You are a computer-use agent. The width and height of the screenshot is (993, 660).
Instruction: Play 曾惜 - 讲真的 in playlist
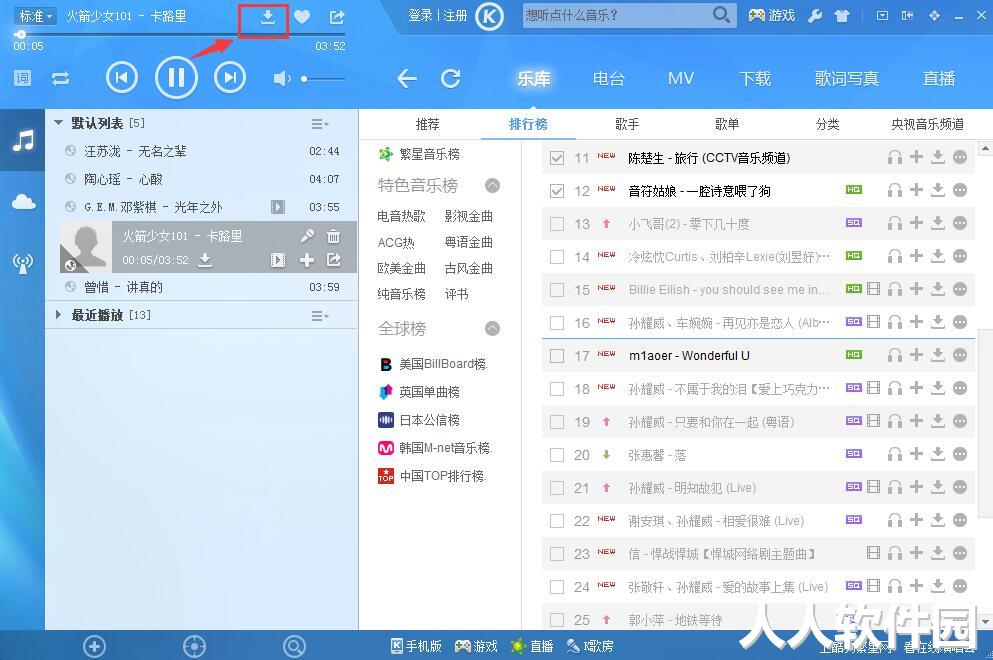pyautogui.click(x=201, y=288)
